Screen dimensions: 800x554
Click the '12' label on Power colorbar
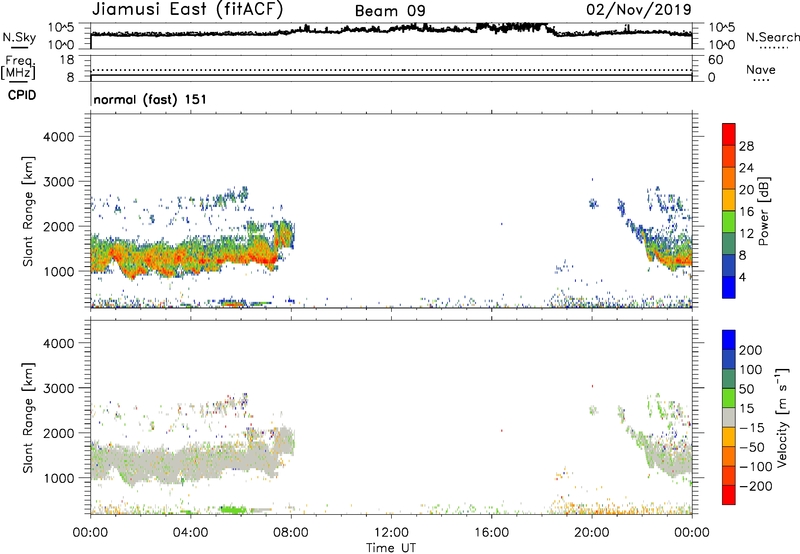(746, 234)
